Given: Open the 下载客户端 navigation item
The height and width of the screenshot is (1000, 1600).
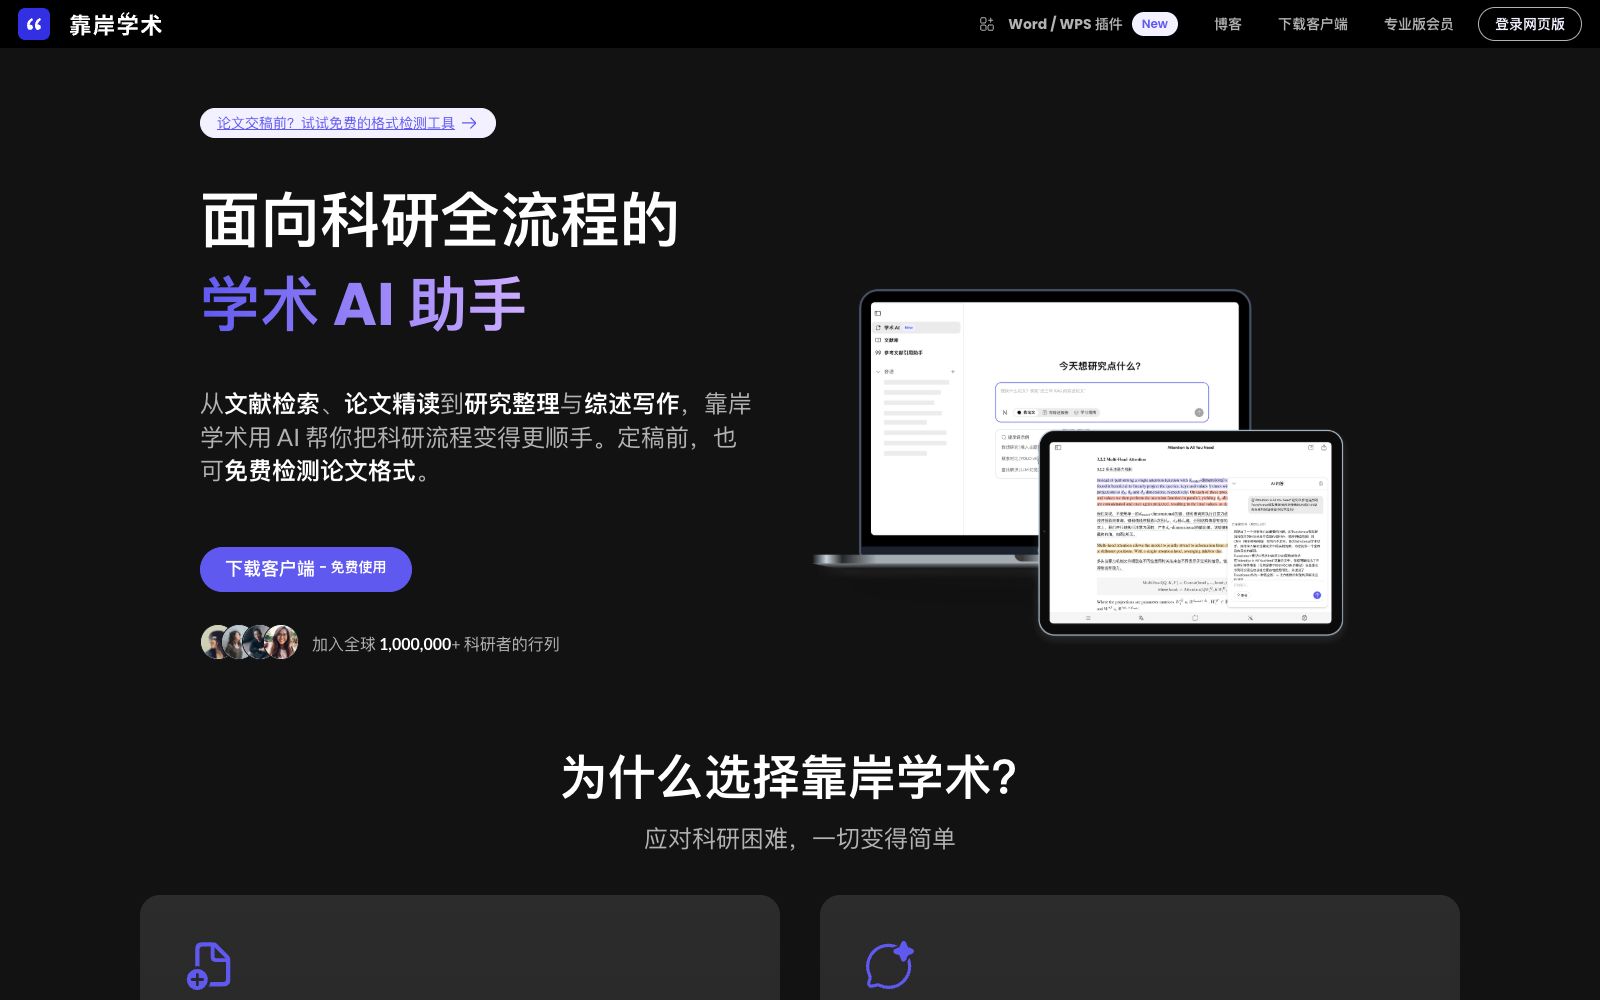Looking at the screenshot, I should [x=1313, y=24].
